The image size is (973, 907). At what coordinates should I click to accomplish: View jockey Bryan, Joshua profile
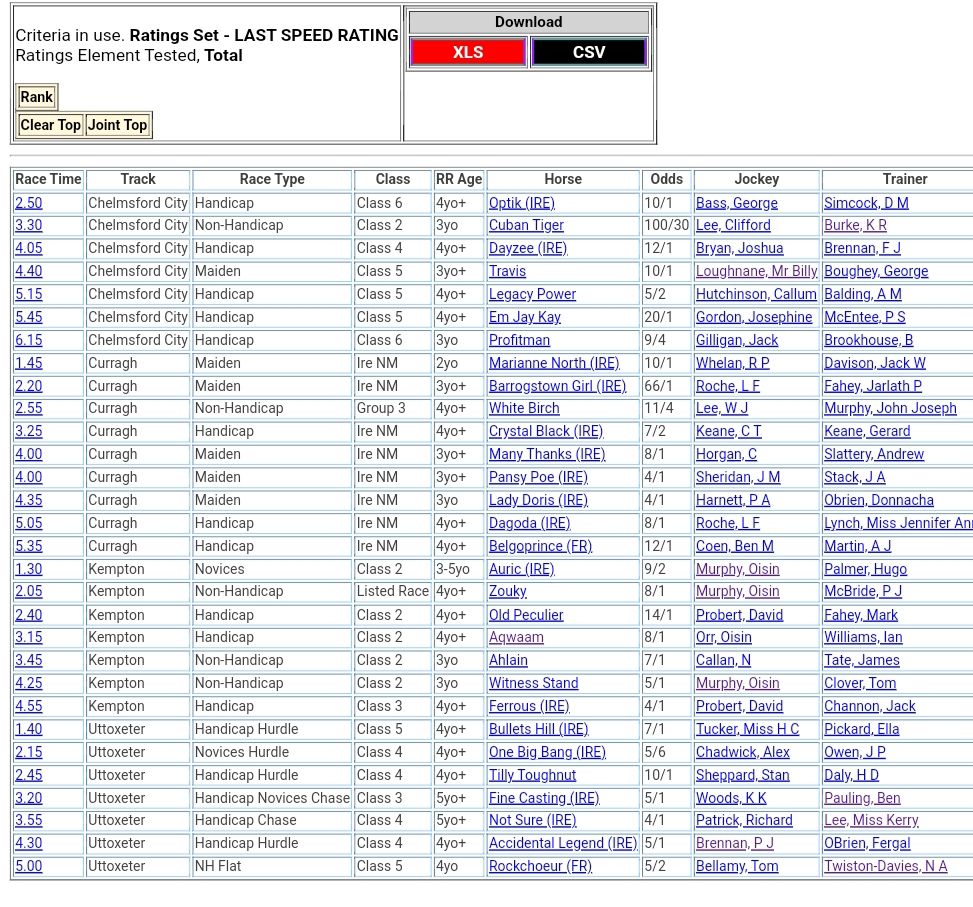pyautogui.click(x=739, y=249)
